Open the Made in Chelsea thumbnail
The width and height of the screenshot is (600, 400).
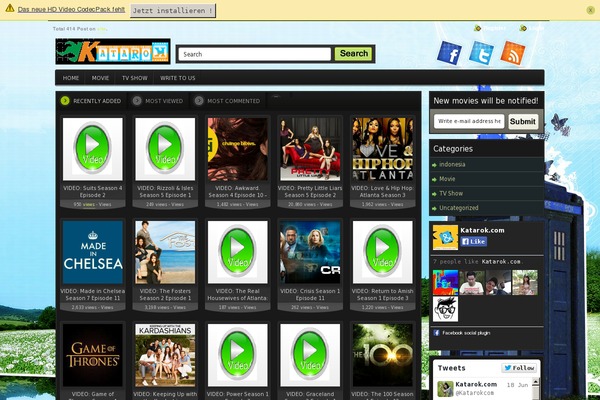click(x=93, y=252)
